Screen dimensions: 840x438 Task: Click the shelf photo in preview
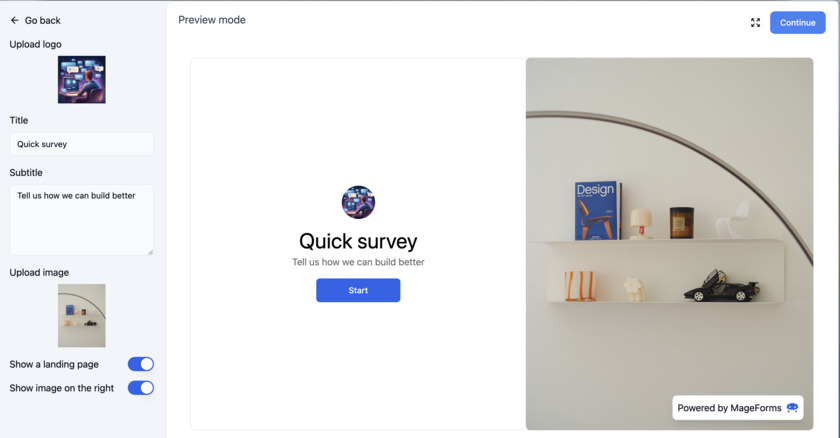tap(669, 244)
